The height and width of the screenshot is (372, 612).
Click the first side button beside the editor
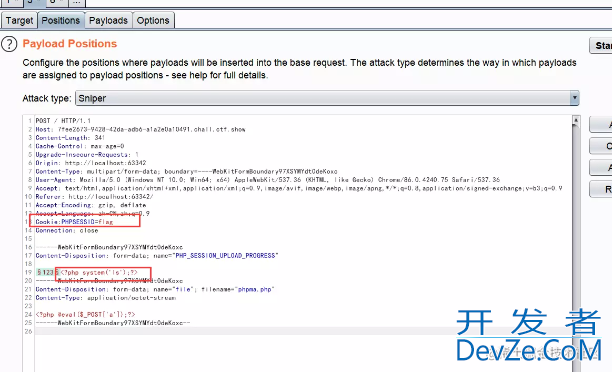601,125
